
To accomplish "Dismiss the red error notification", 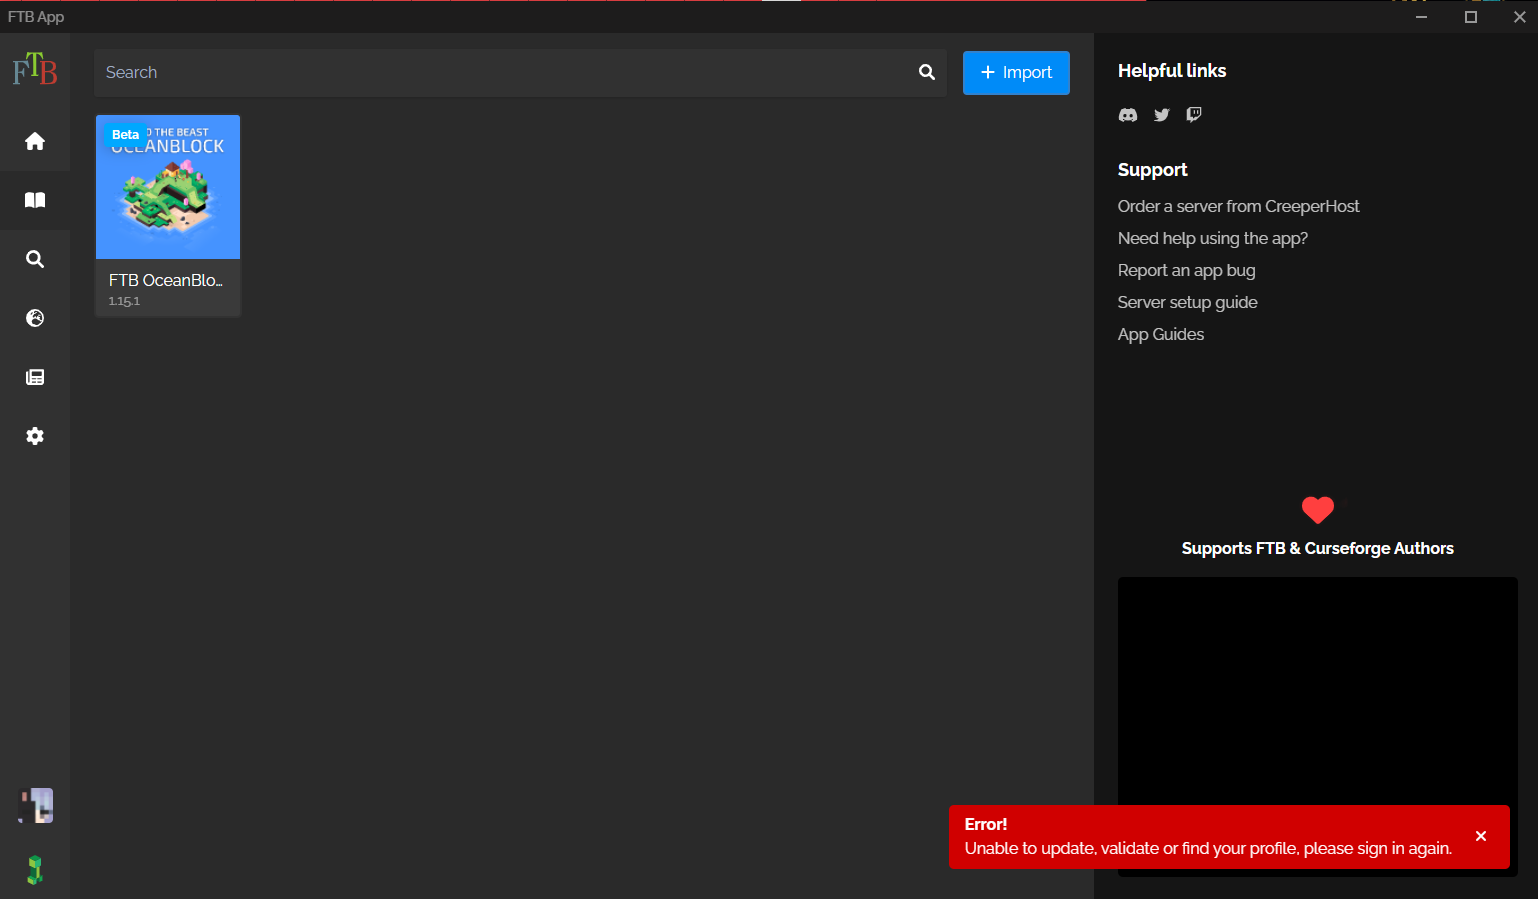I will 1481,836.
